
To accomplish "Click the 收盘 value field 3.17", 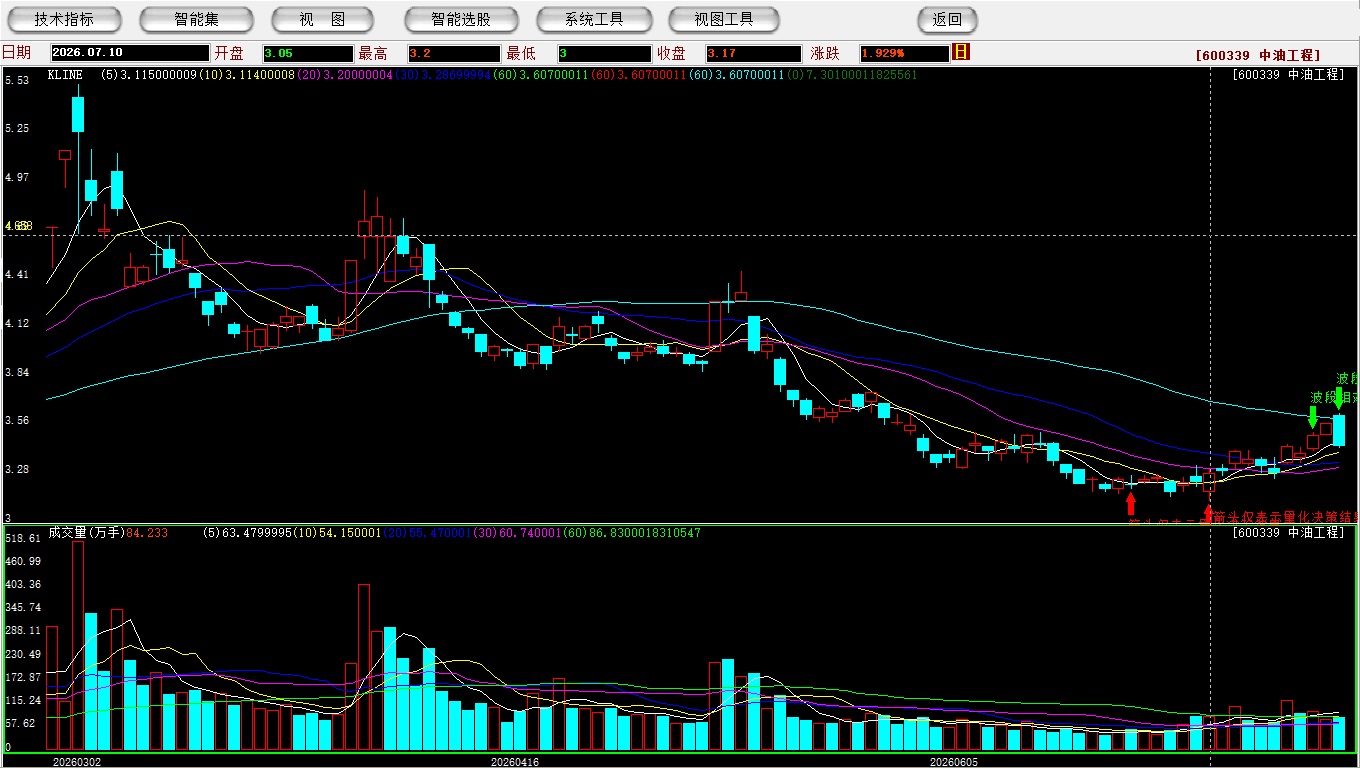I will pos(753,53).
